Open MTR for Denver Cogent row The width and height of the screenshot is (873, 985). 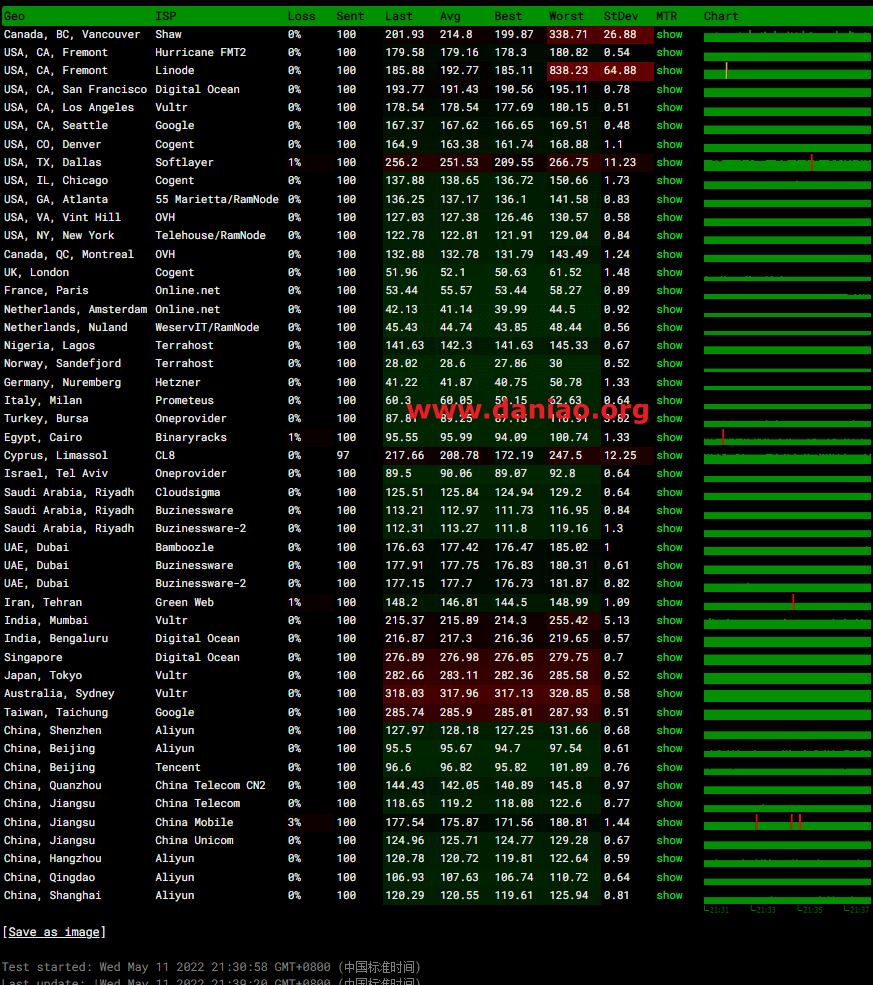pos(670,144)
